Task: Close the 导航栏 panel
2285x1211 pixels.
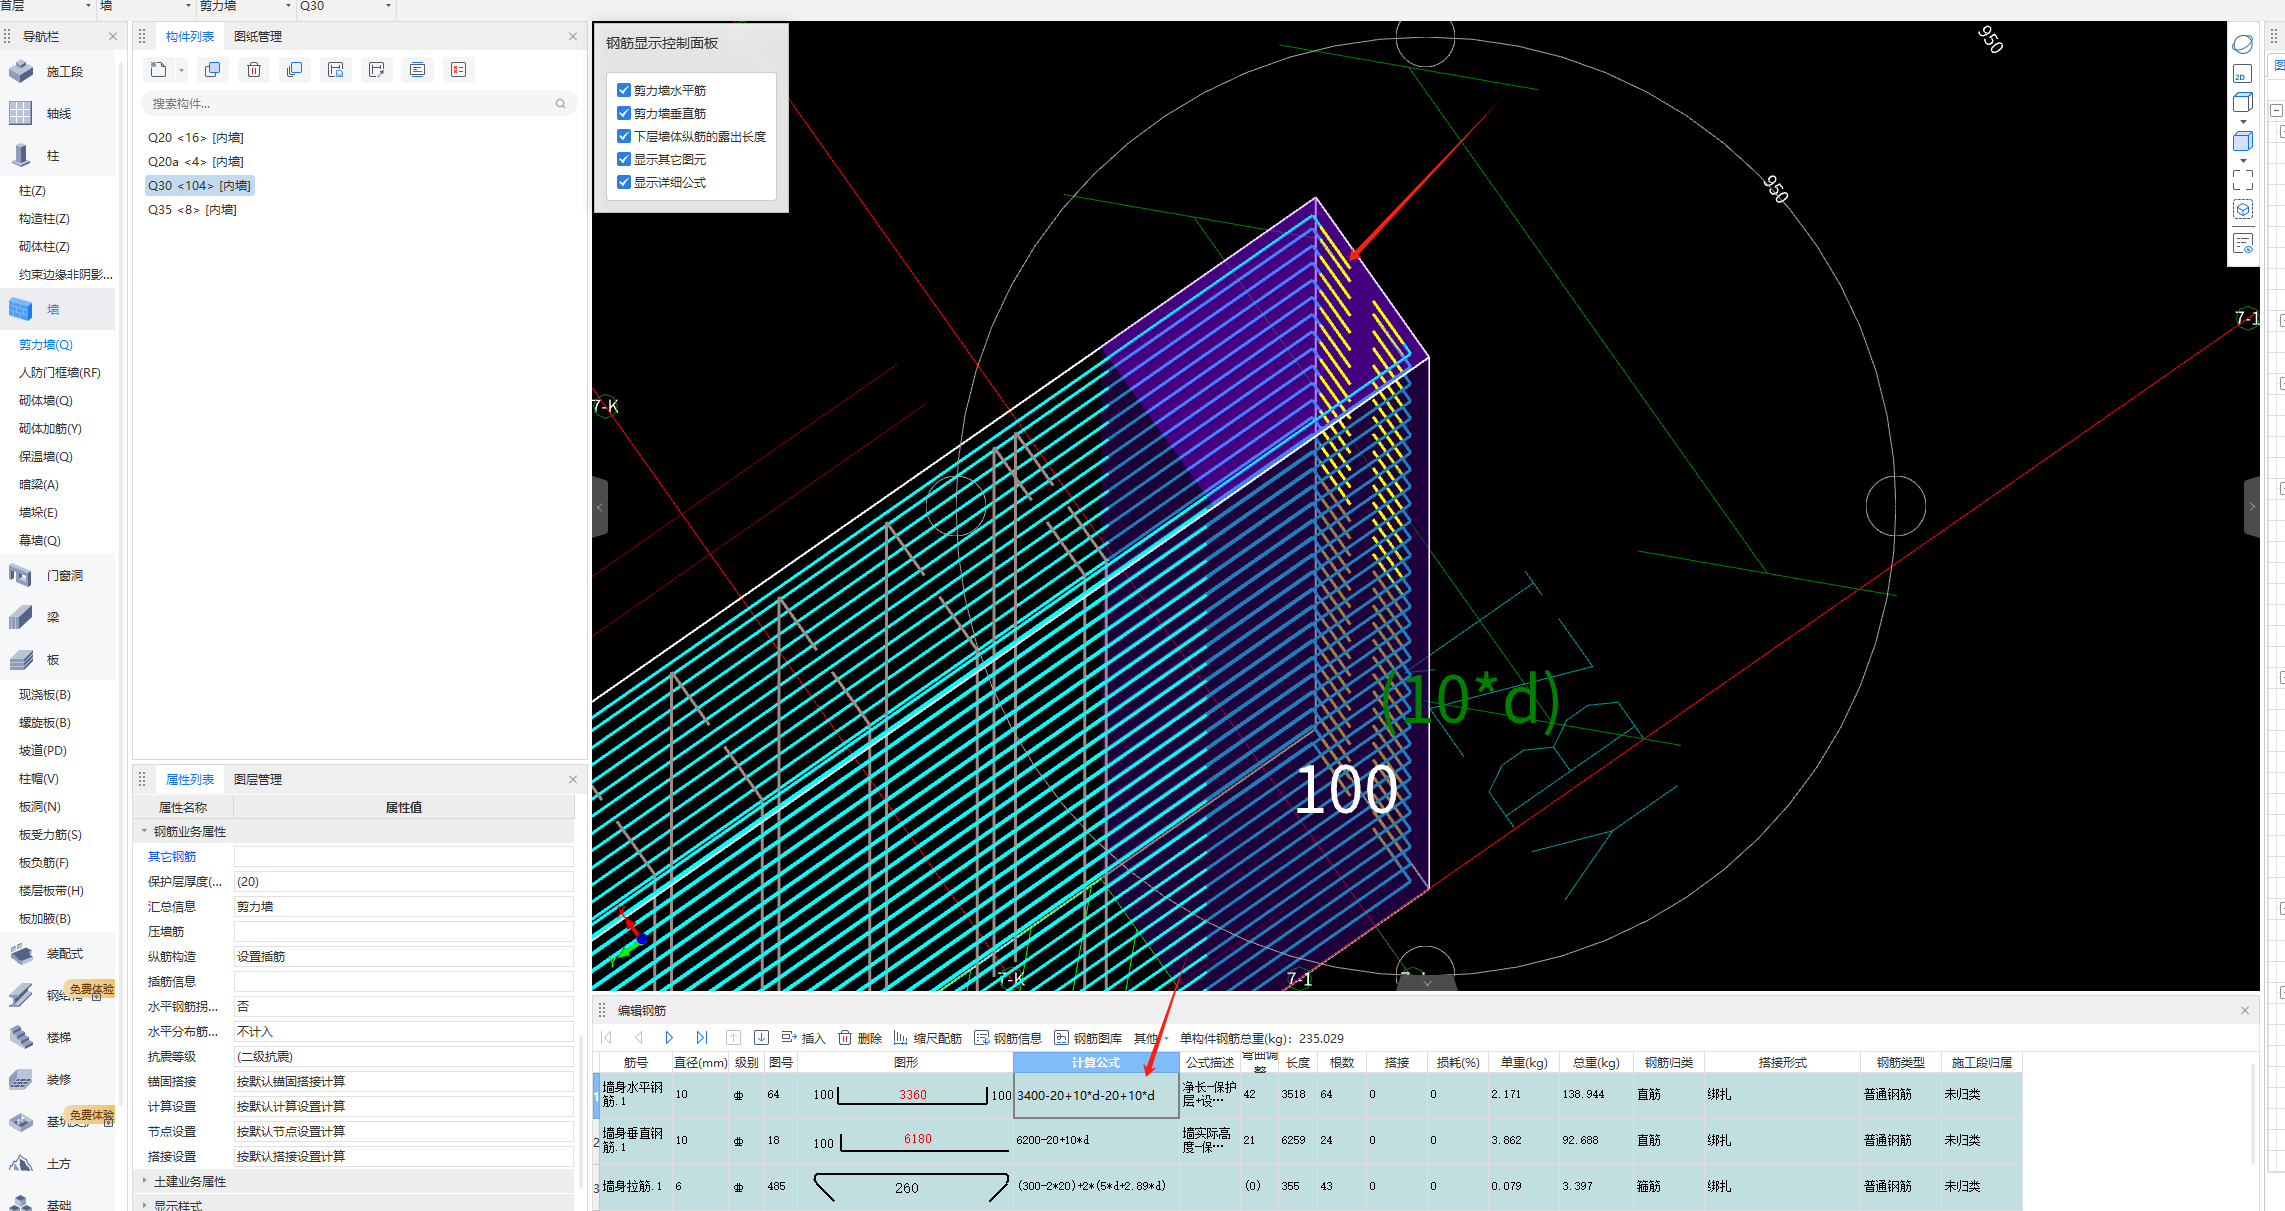Action: coord(113,36)
